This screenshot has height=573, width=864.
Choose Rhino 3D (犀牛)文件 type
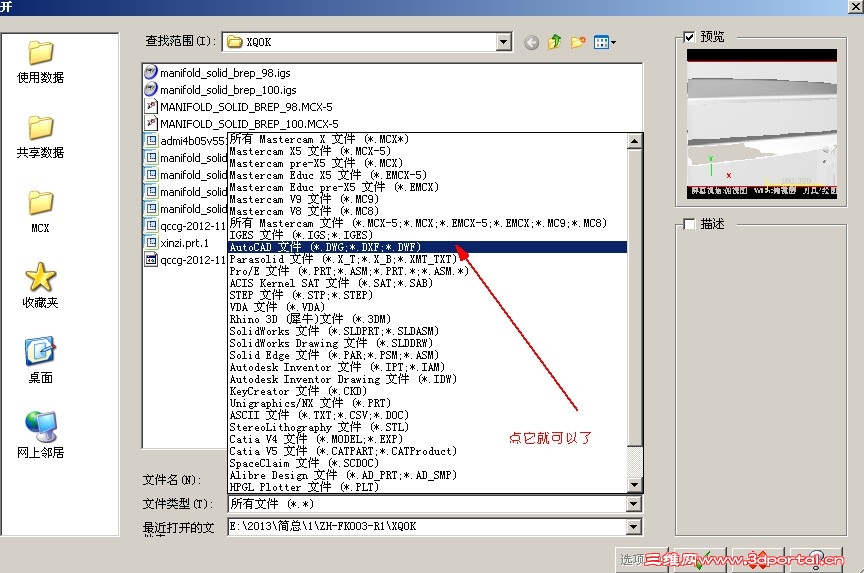pyautogui.click(x=428, y=320)
